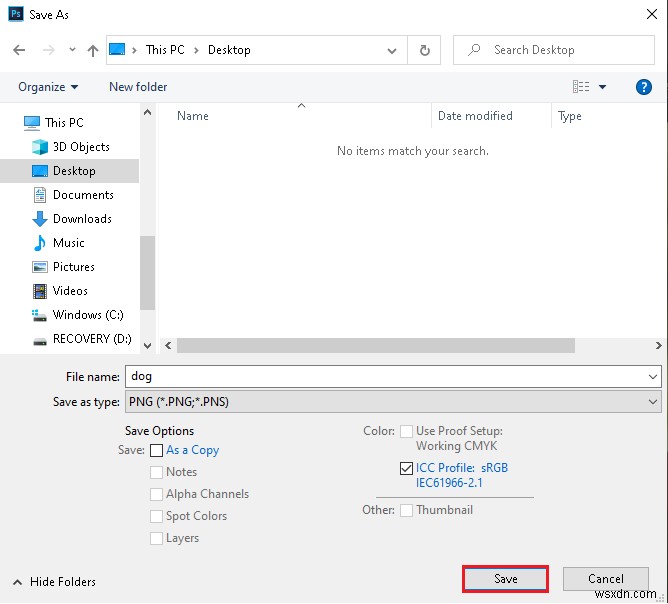Create a New folder

[x=138, y=87]
